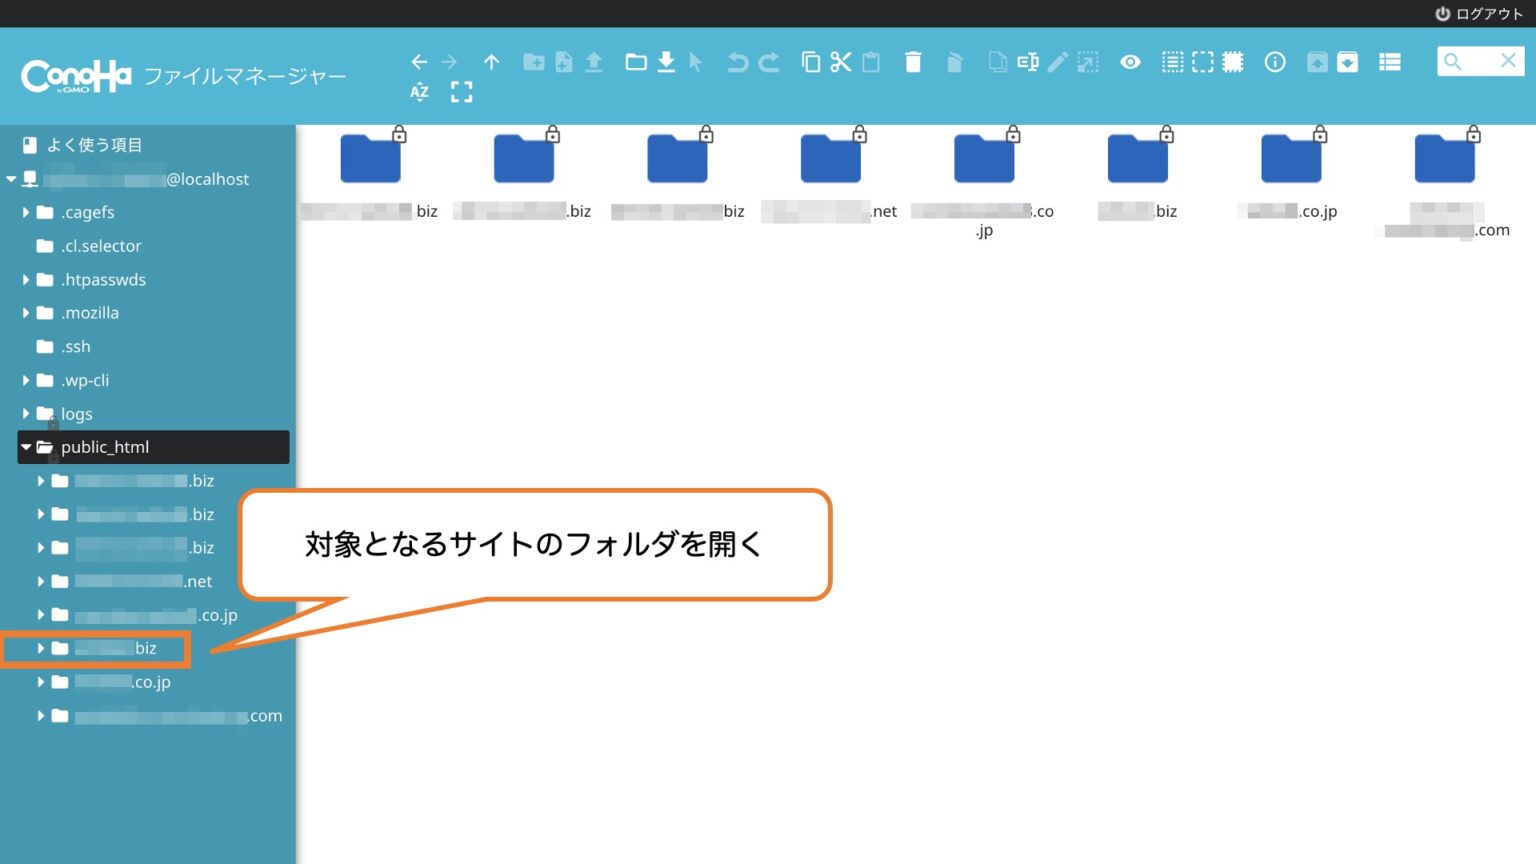The width and height of the screenshot is (1536, 864).
Task: Select the new folder creation icon
Action: pyautogui.click(x=535, y=62)
